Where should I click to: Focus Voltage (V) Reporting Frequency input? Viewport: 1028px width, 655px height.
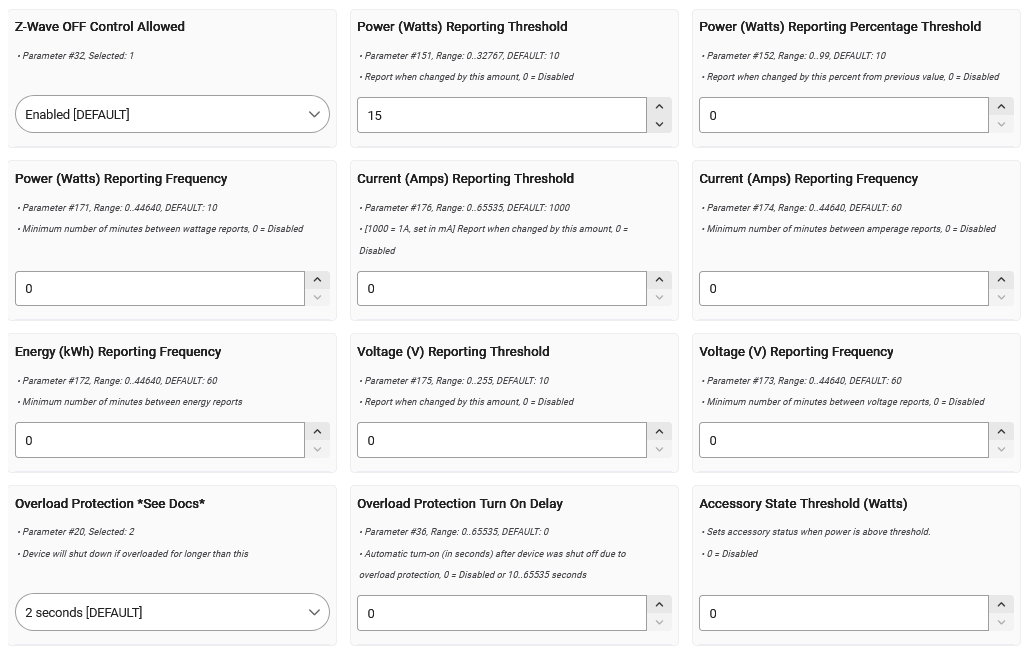[x=843, y=440]
